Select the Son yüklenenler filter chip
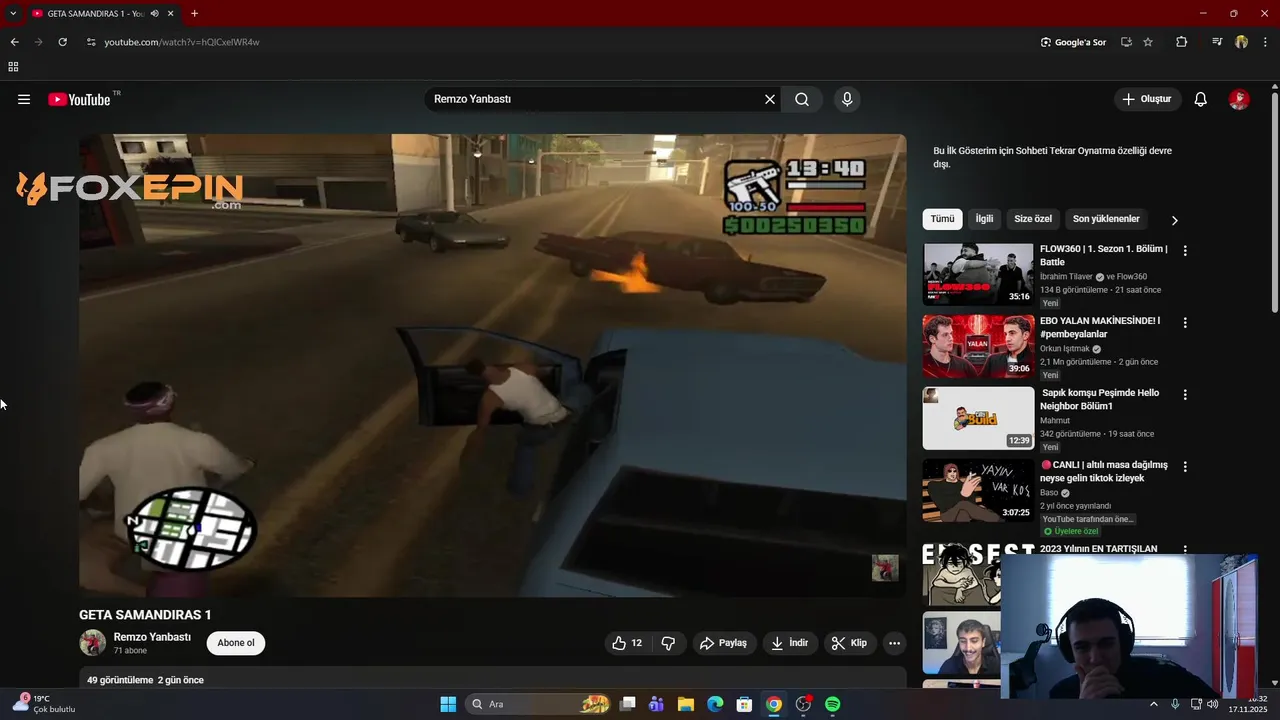Screen dimensions: 1280x720 point(1106,219)
